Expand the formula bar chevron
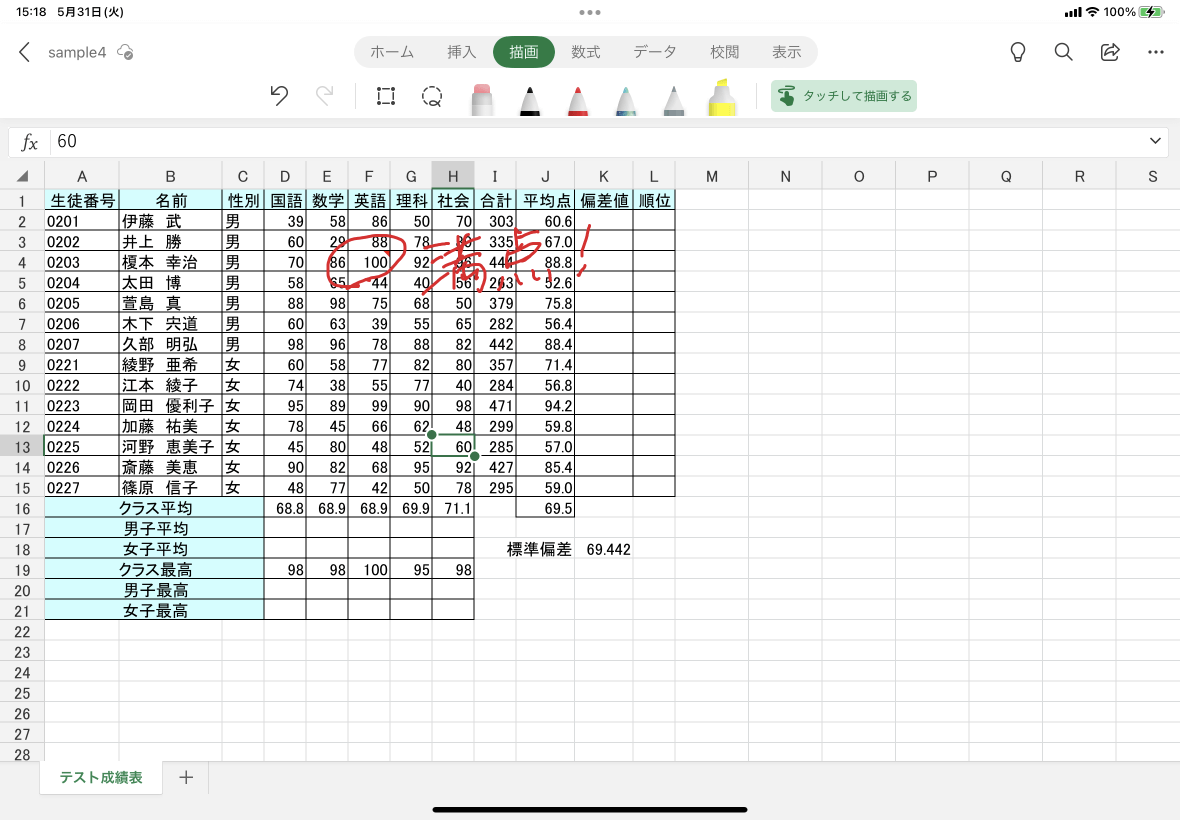Image resolution: width=1180 pixels, height=820 pixels. pyautogui.click(x=1155, y=141)
